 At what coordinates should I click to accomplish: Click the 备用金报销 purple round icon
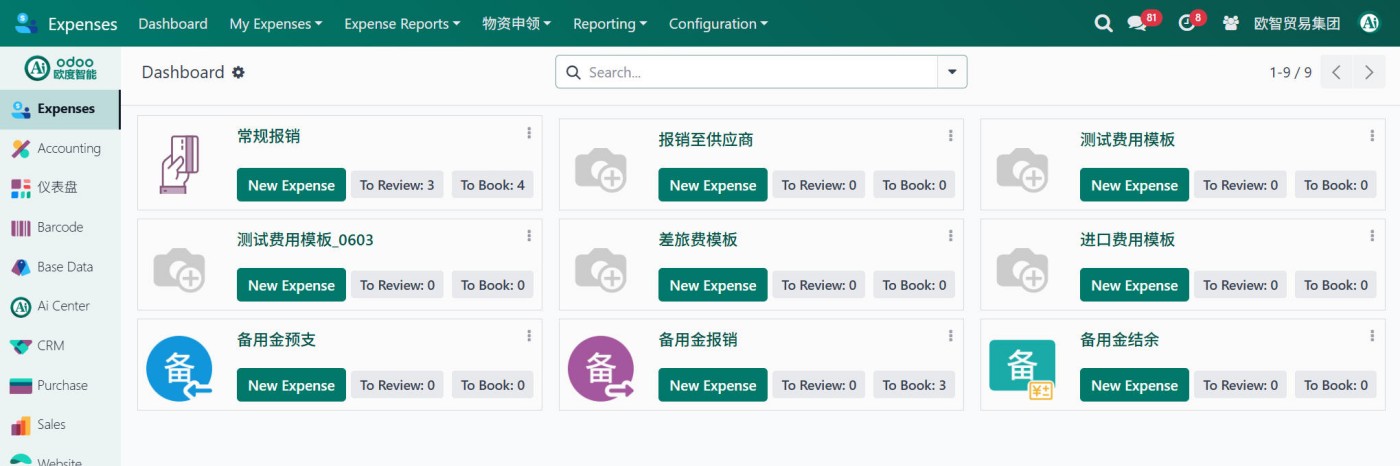pos(601,368)
